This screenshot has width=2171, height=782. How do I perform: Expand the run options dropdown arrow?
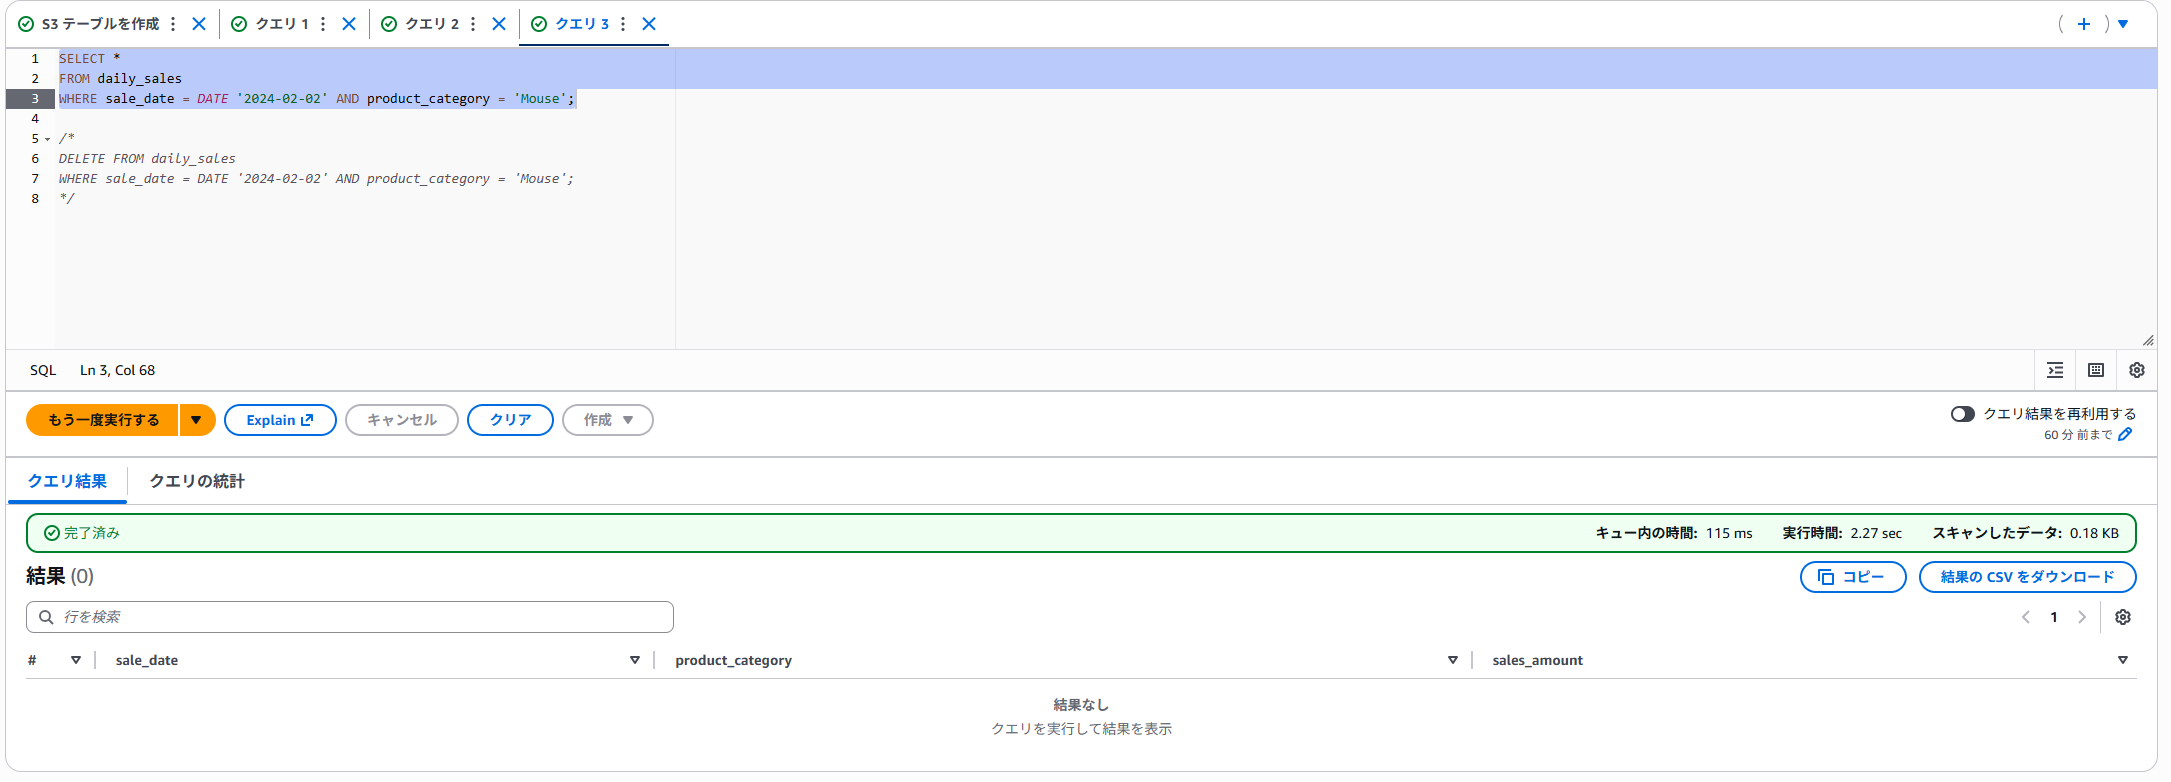(197, 420)
